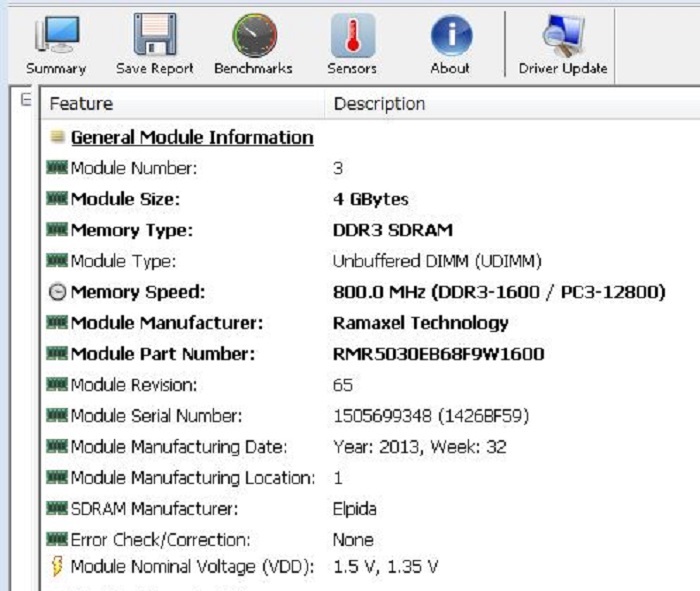Launch Driver Update from toolbar
700x591 pixels.
[562, 37]
